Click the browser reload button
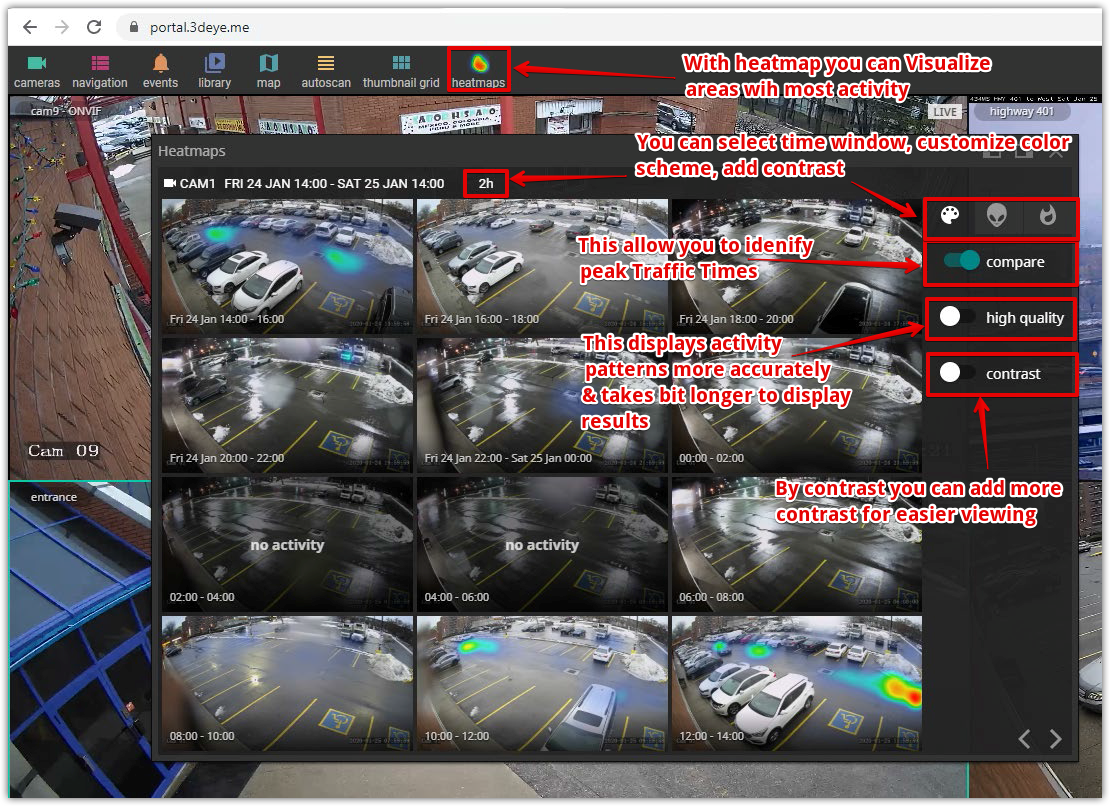Screen dimensions: 1110x806 coord(94,27)
